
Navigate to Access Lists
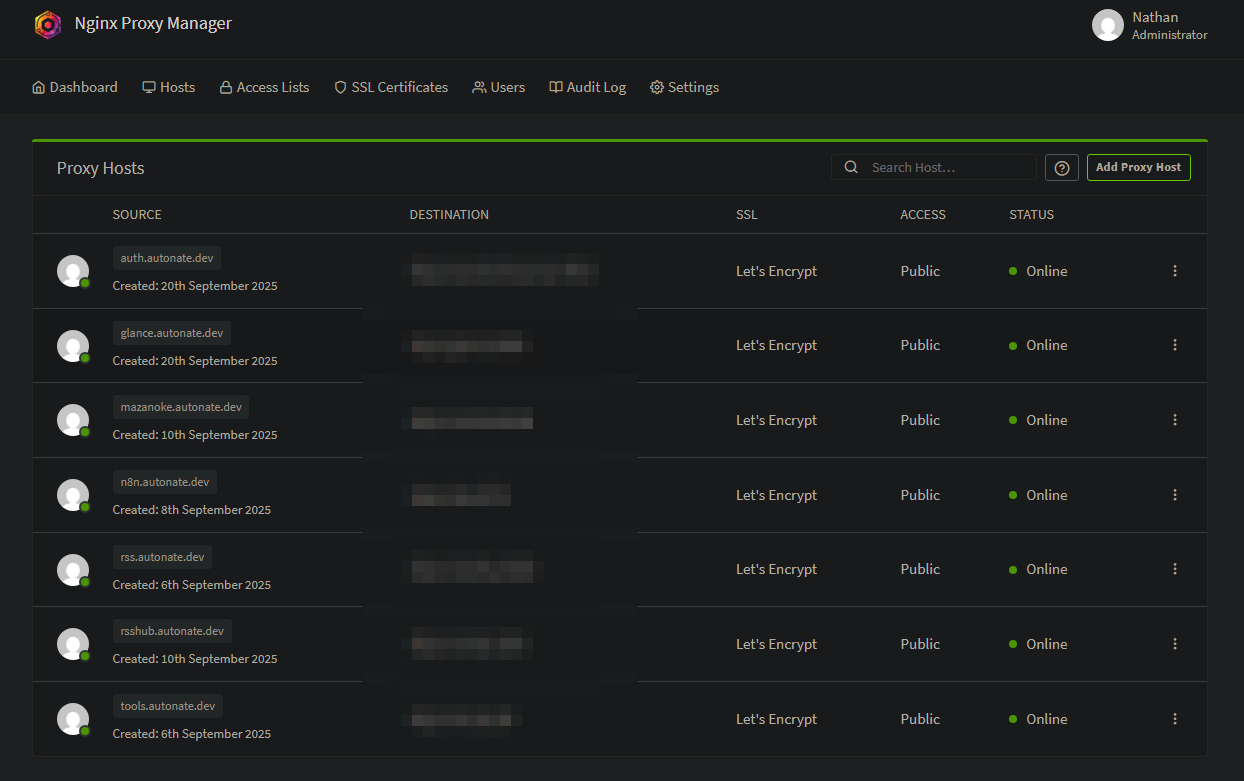click(x=264, y=87)
